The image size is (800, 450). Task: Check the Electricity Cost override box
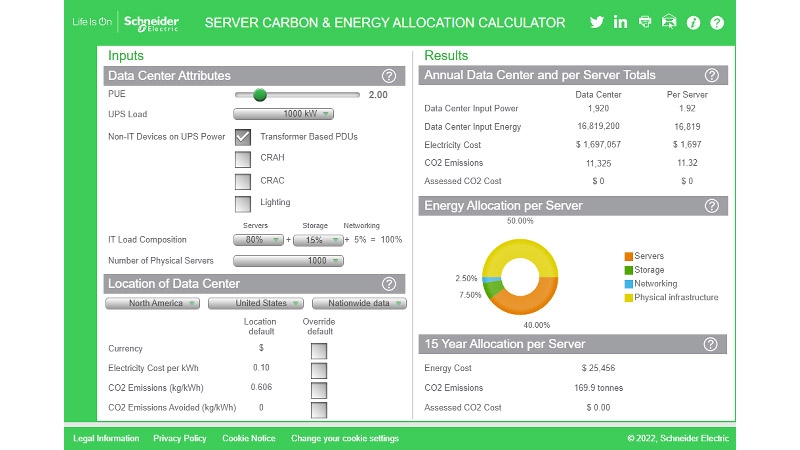pyautogui.click(x=318, y=370)
